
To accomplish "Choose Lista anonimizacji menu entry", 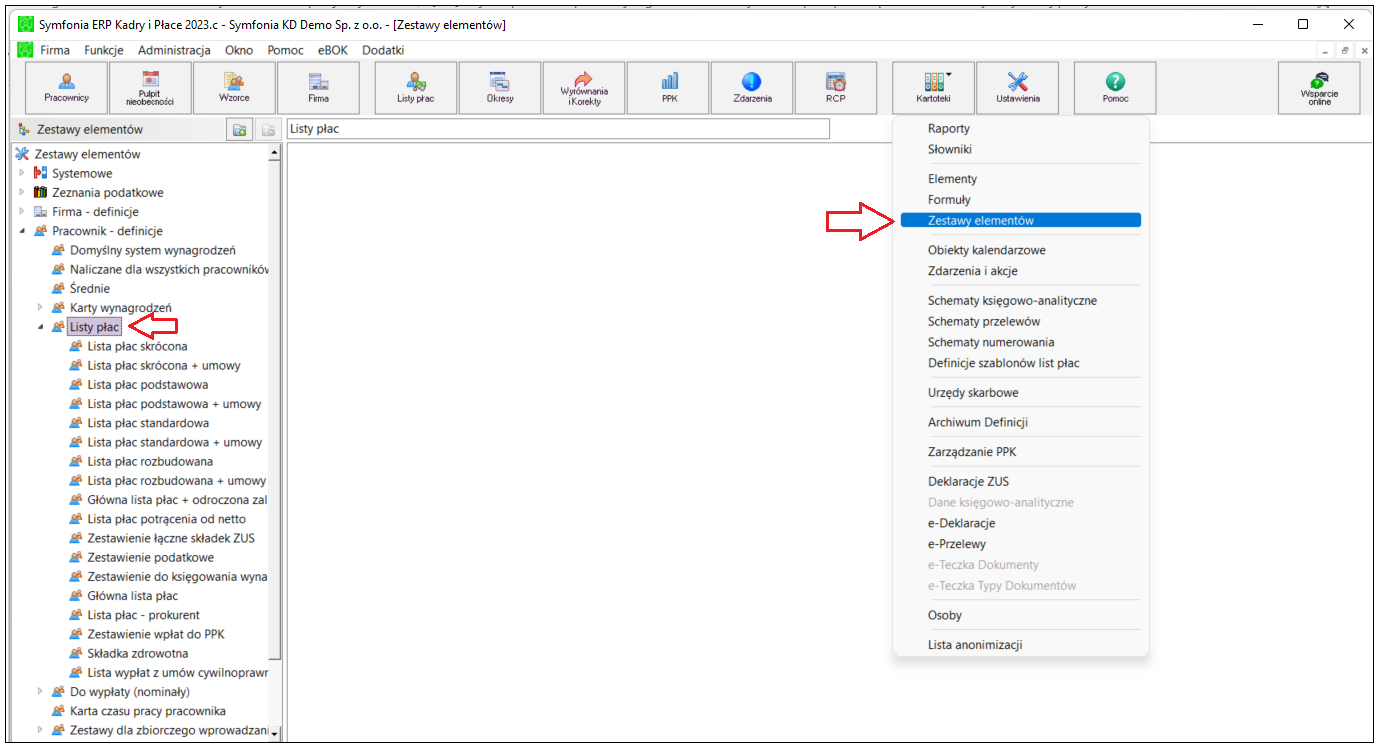I will [1020, 645].
